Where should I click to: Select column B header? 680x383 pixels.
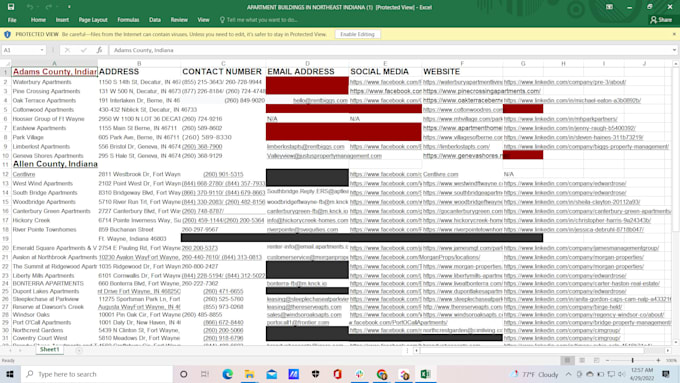[139, 64]
